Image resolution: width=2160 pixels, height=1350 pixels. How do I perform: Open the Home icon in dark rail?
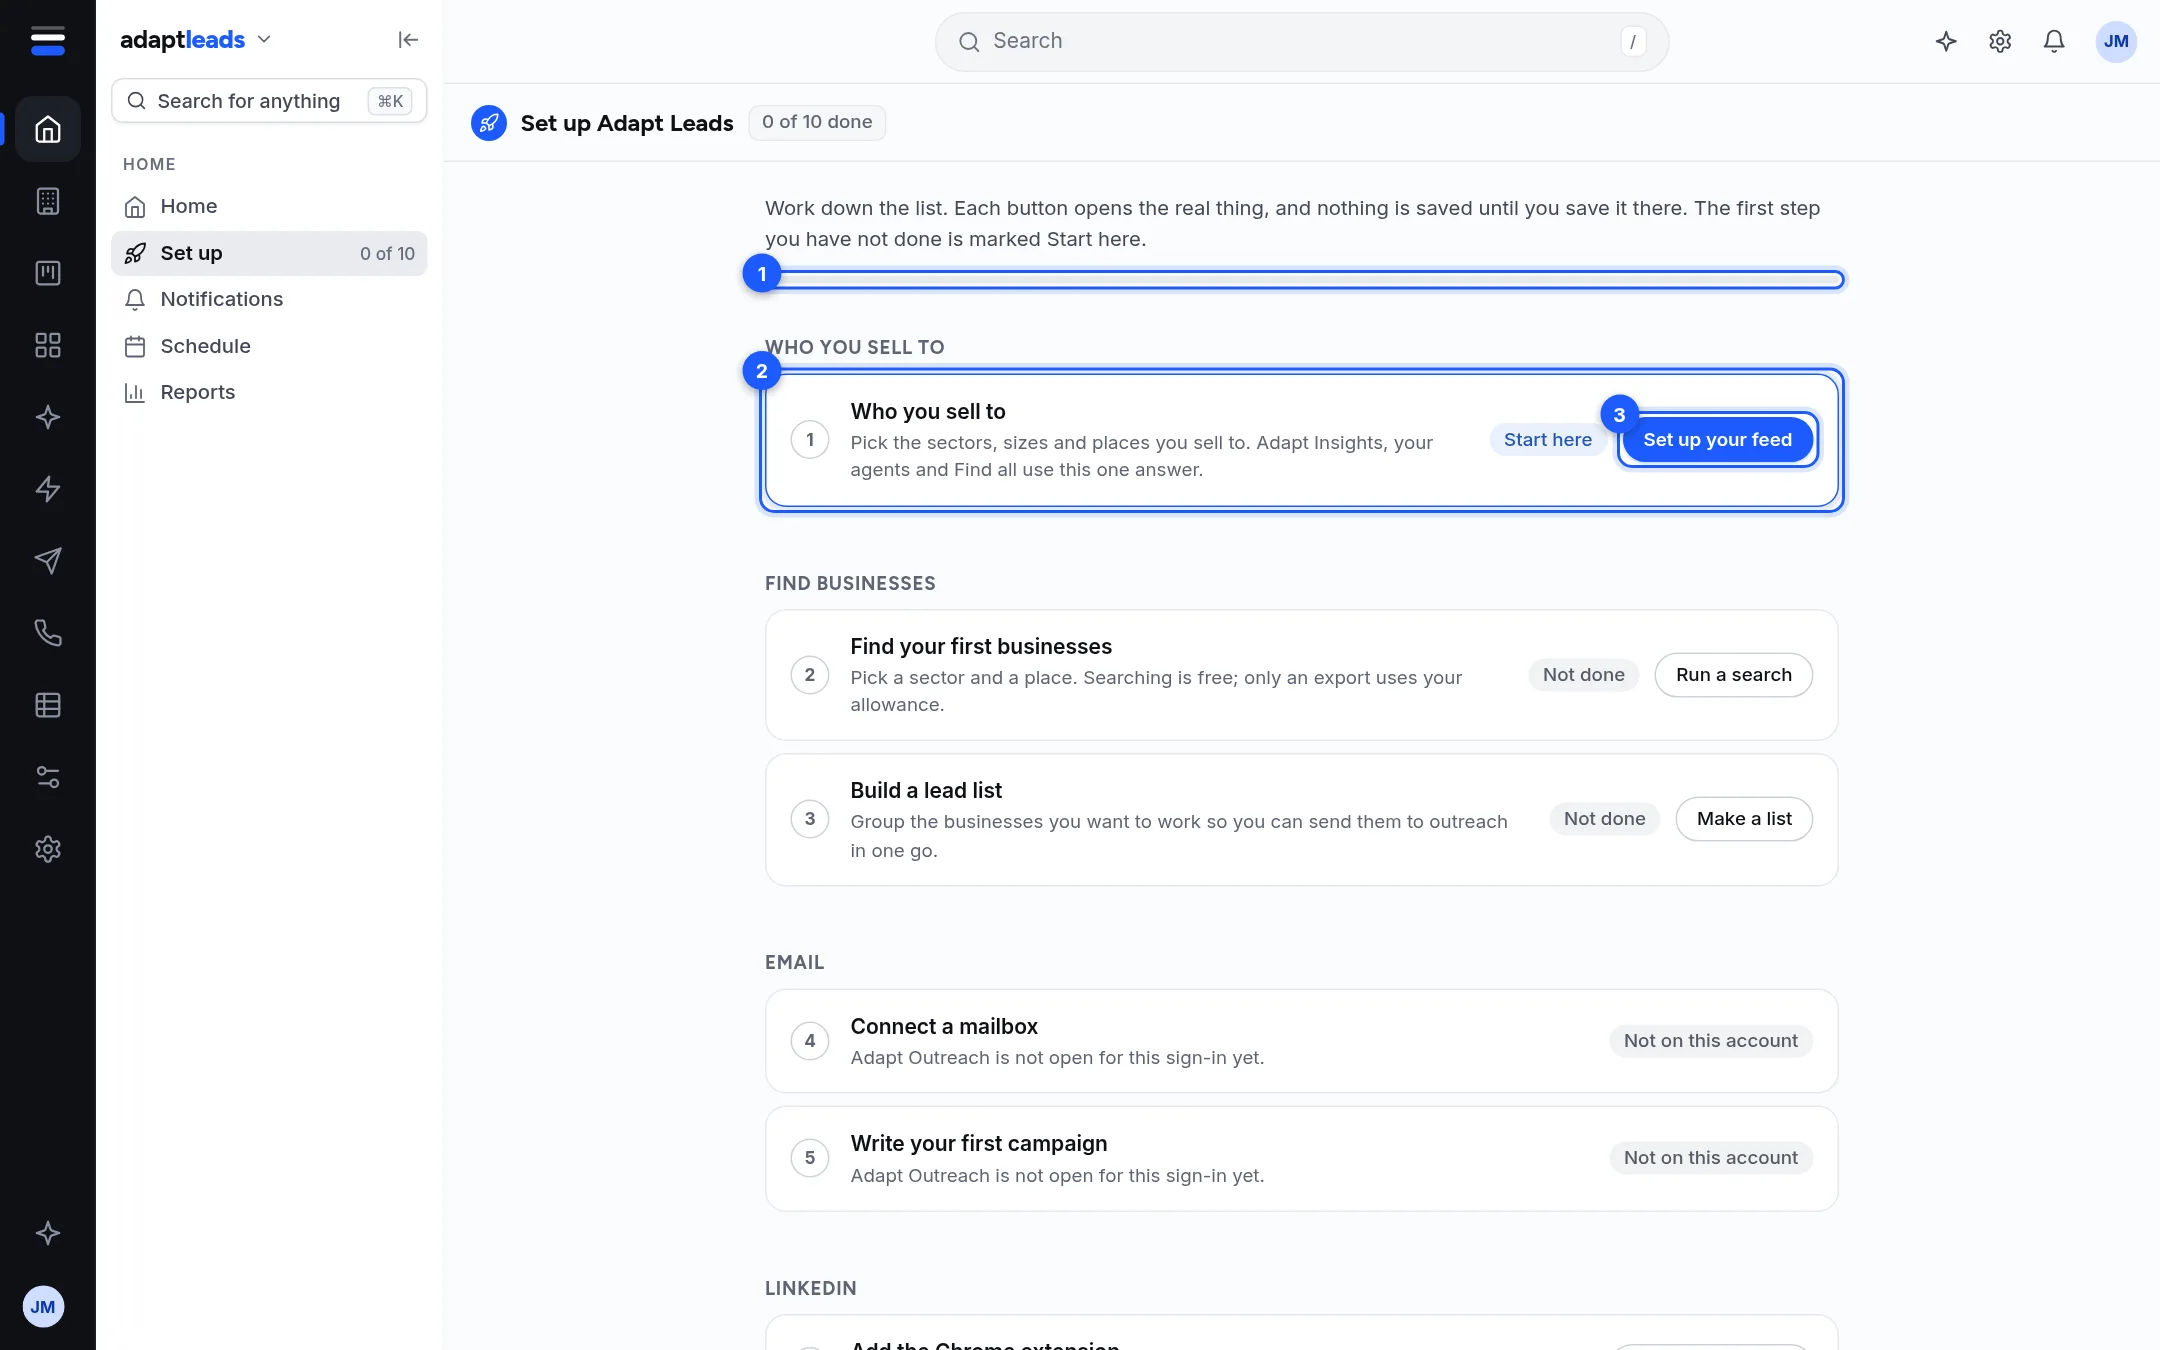[48, 129]
